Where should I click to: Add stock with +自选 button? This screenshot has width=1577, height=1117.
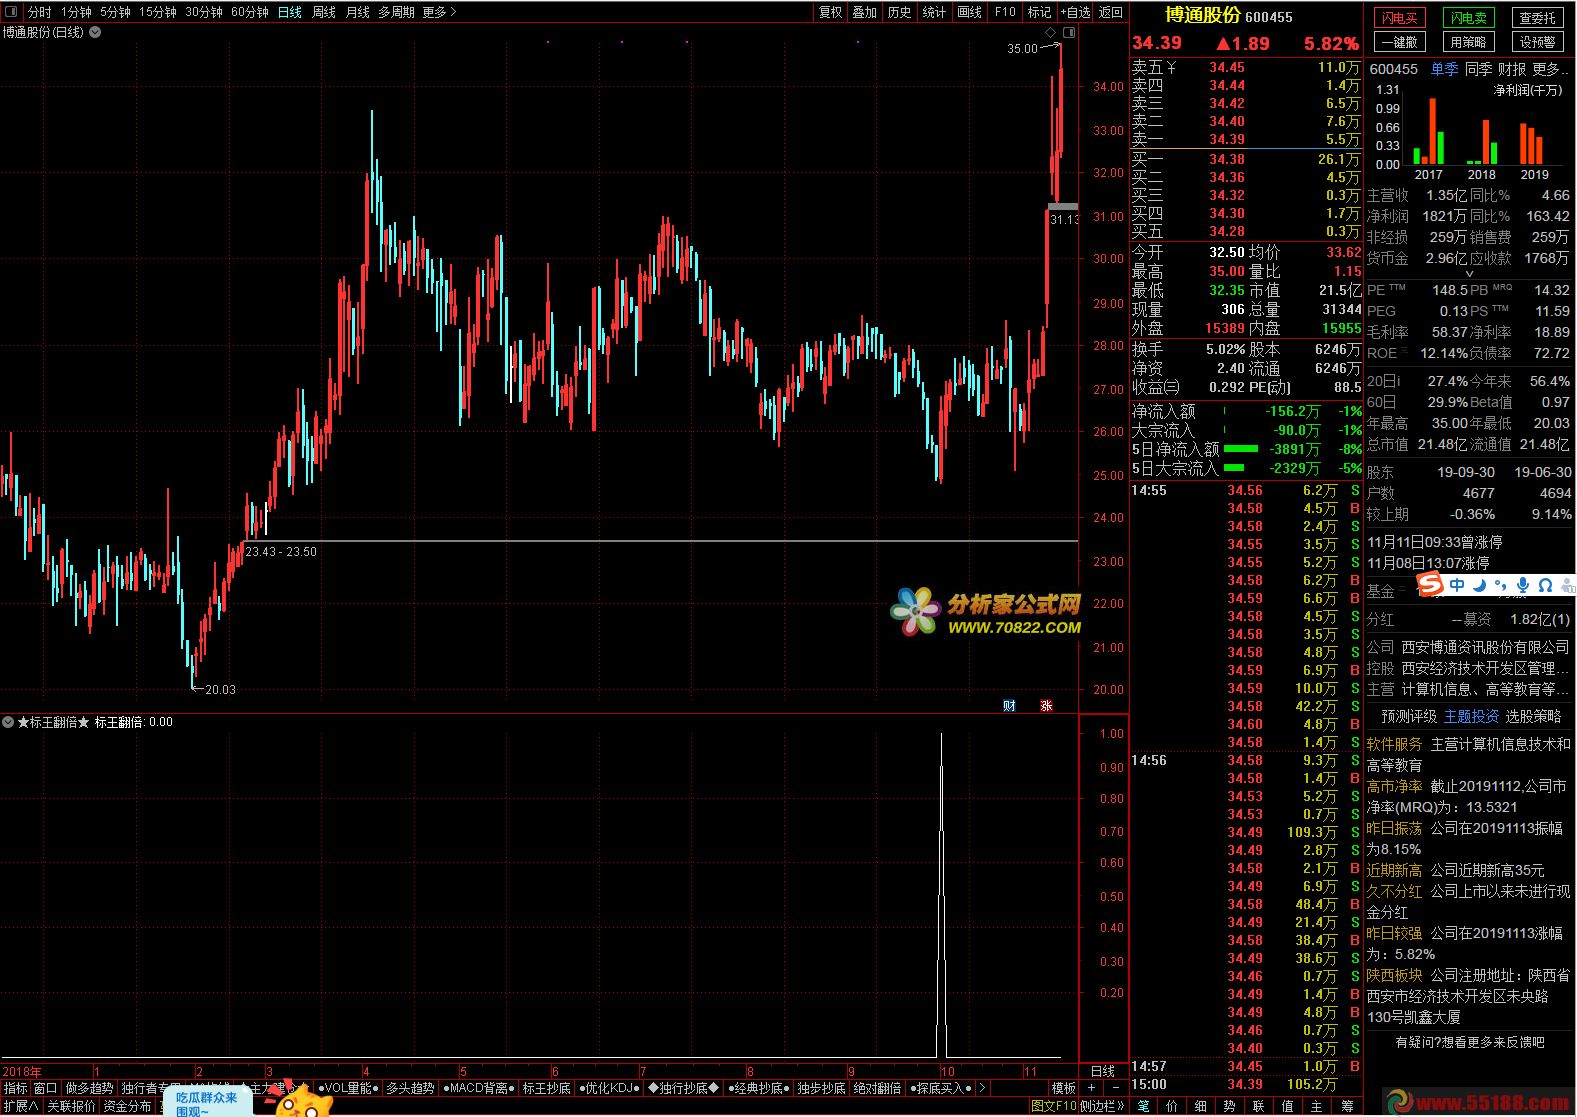pyautogui.click(x=1075, y=12)
